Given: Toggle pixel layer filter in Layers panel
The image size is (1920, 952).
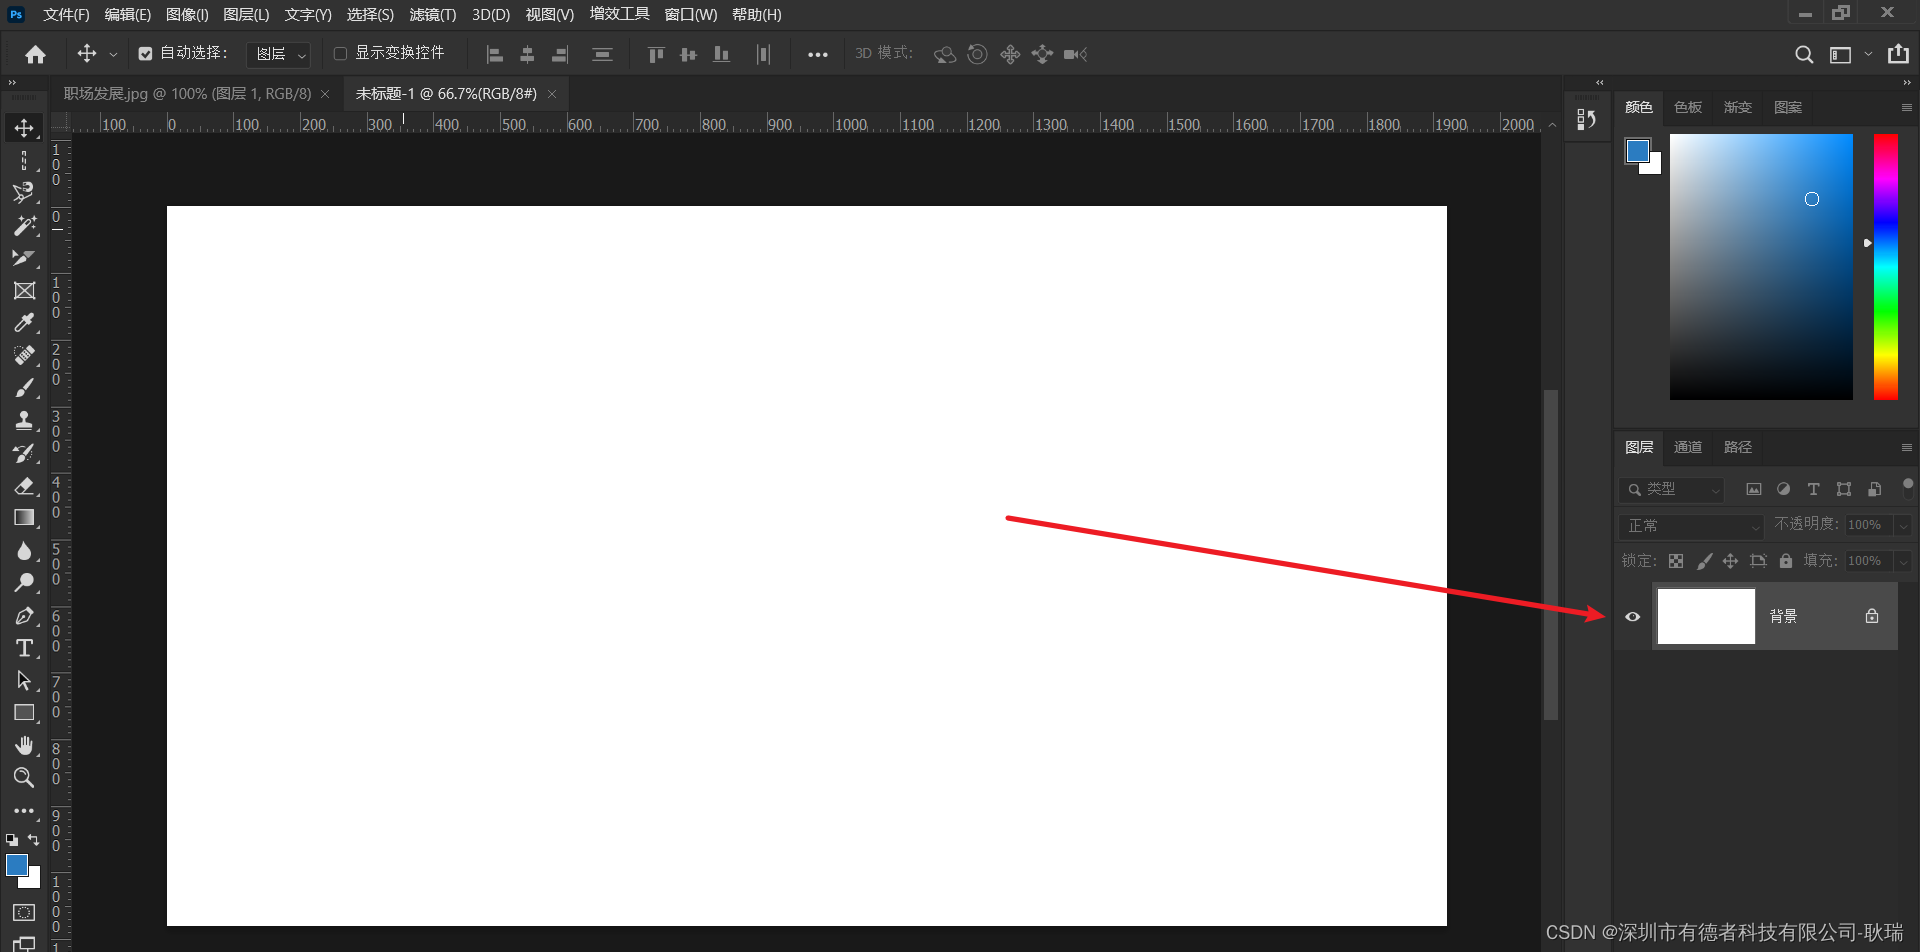Looking at the screenshot, I should tap(1754, 489).
